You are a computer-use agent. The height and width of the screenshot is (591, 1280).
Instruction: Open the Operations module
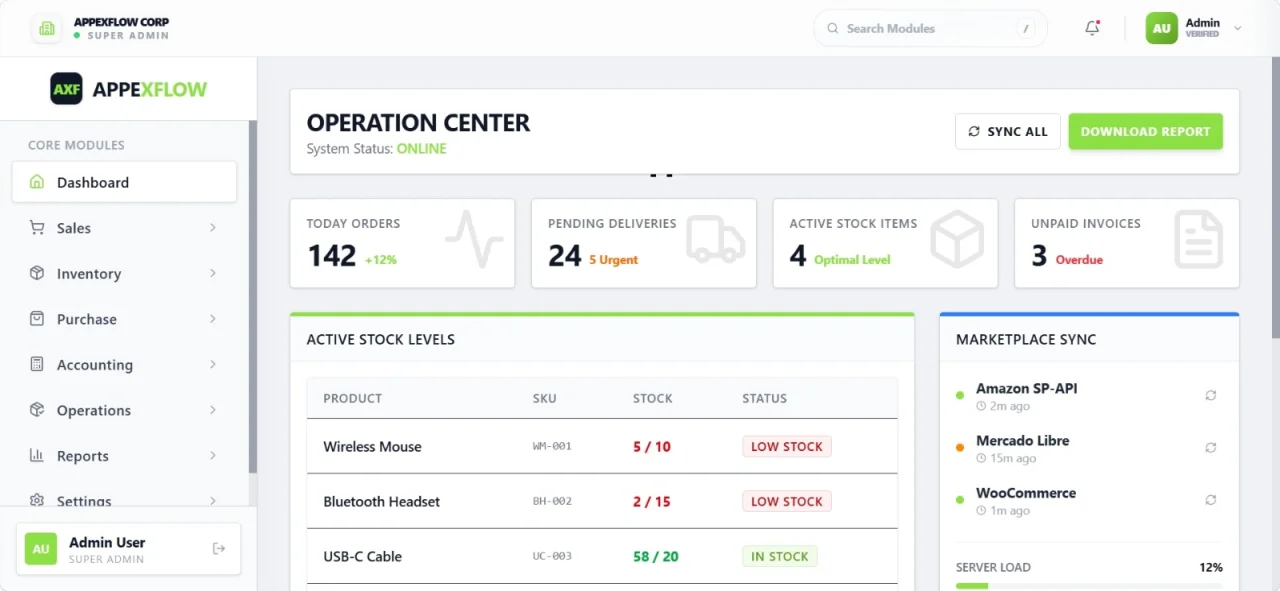point(125,410)
